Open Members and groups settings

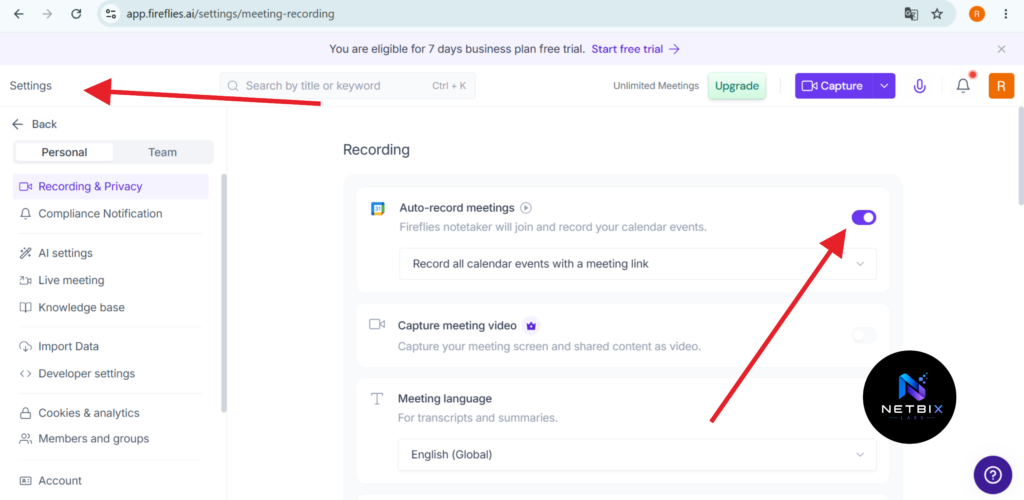click(111, 439)
